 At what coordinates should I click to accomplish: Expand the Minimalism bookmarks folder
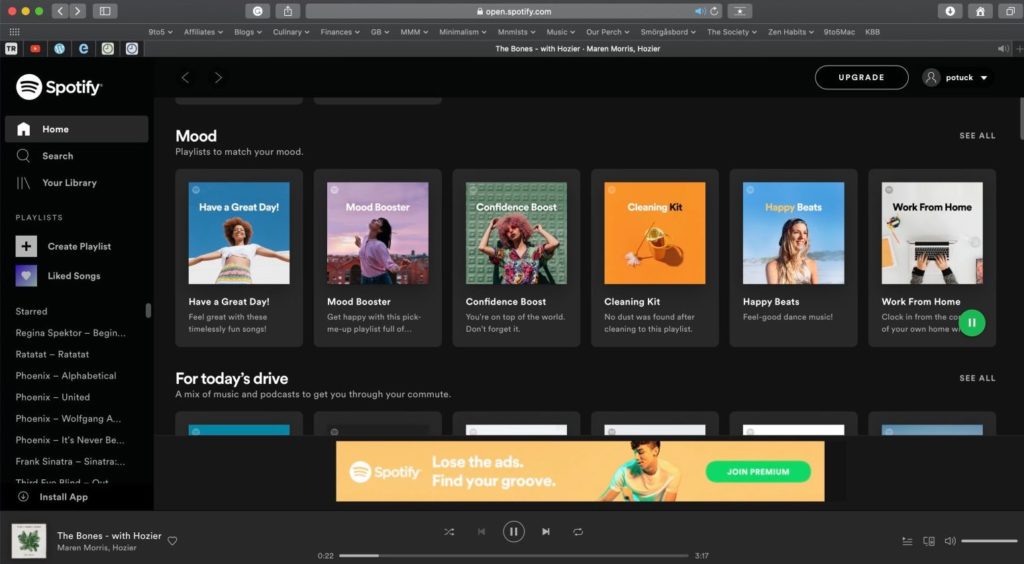tap(462, 32)
